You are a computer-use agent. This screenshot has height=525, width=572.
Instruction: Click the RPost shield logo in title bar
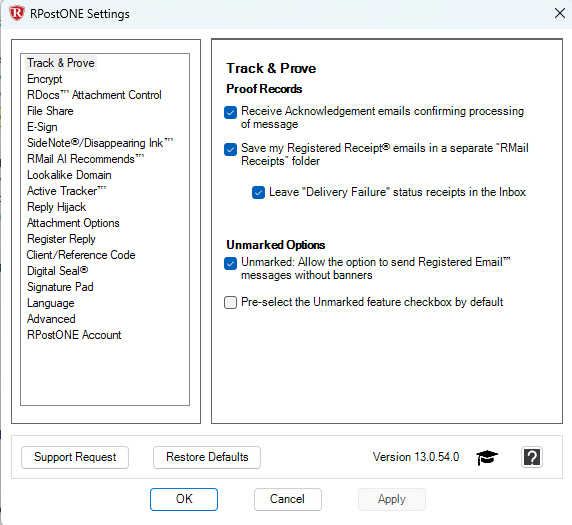point(17,13)
